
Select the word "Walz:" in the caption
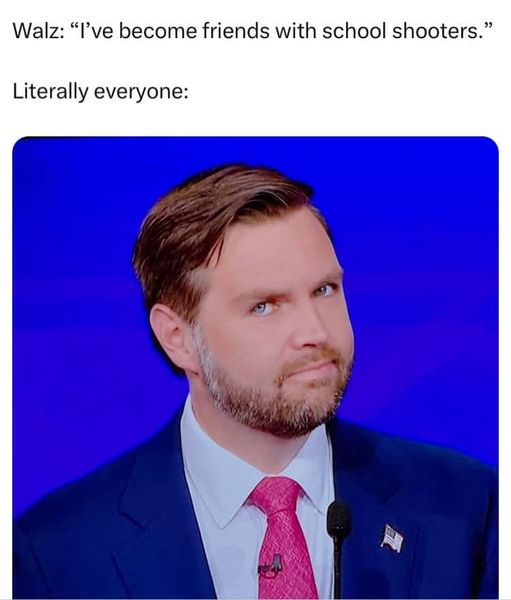[x=38, y=31]
